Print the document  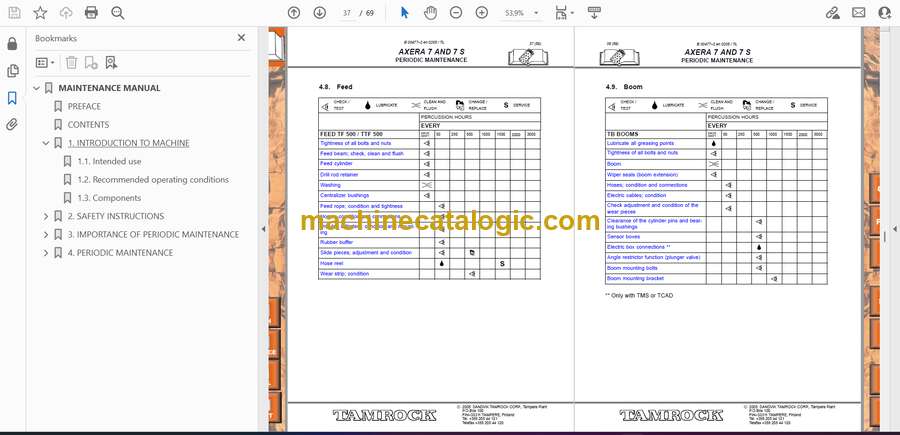pos(91,13)
